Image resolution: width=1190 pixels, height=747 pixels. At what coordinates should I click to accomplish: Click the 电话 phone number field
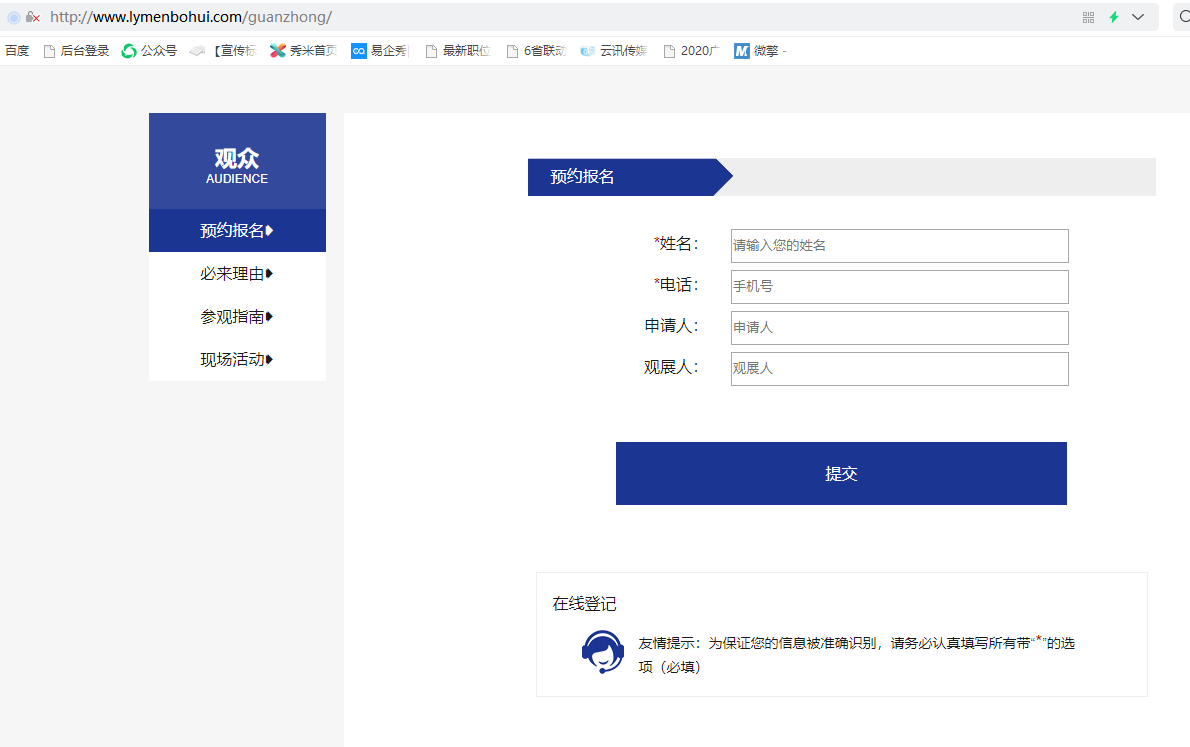click(x=899, y=287)
